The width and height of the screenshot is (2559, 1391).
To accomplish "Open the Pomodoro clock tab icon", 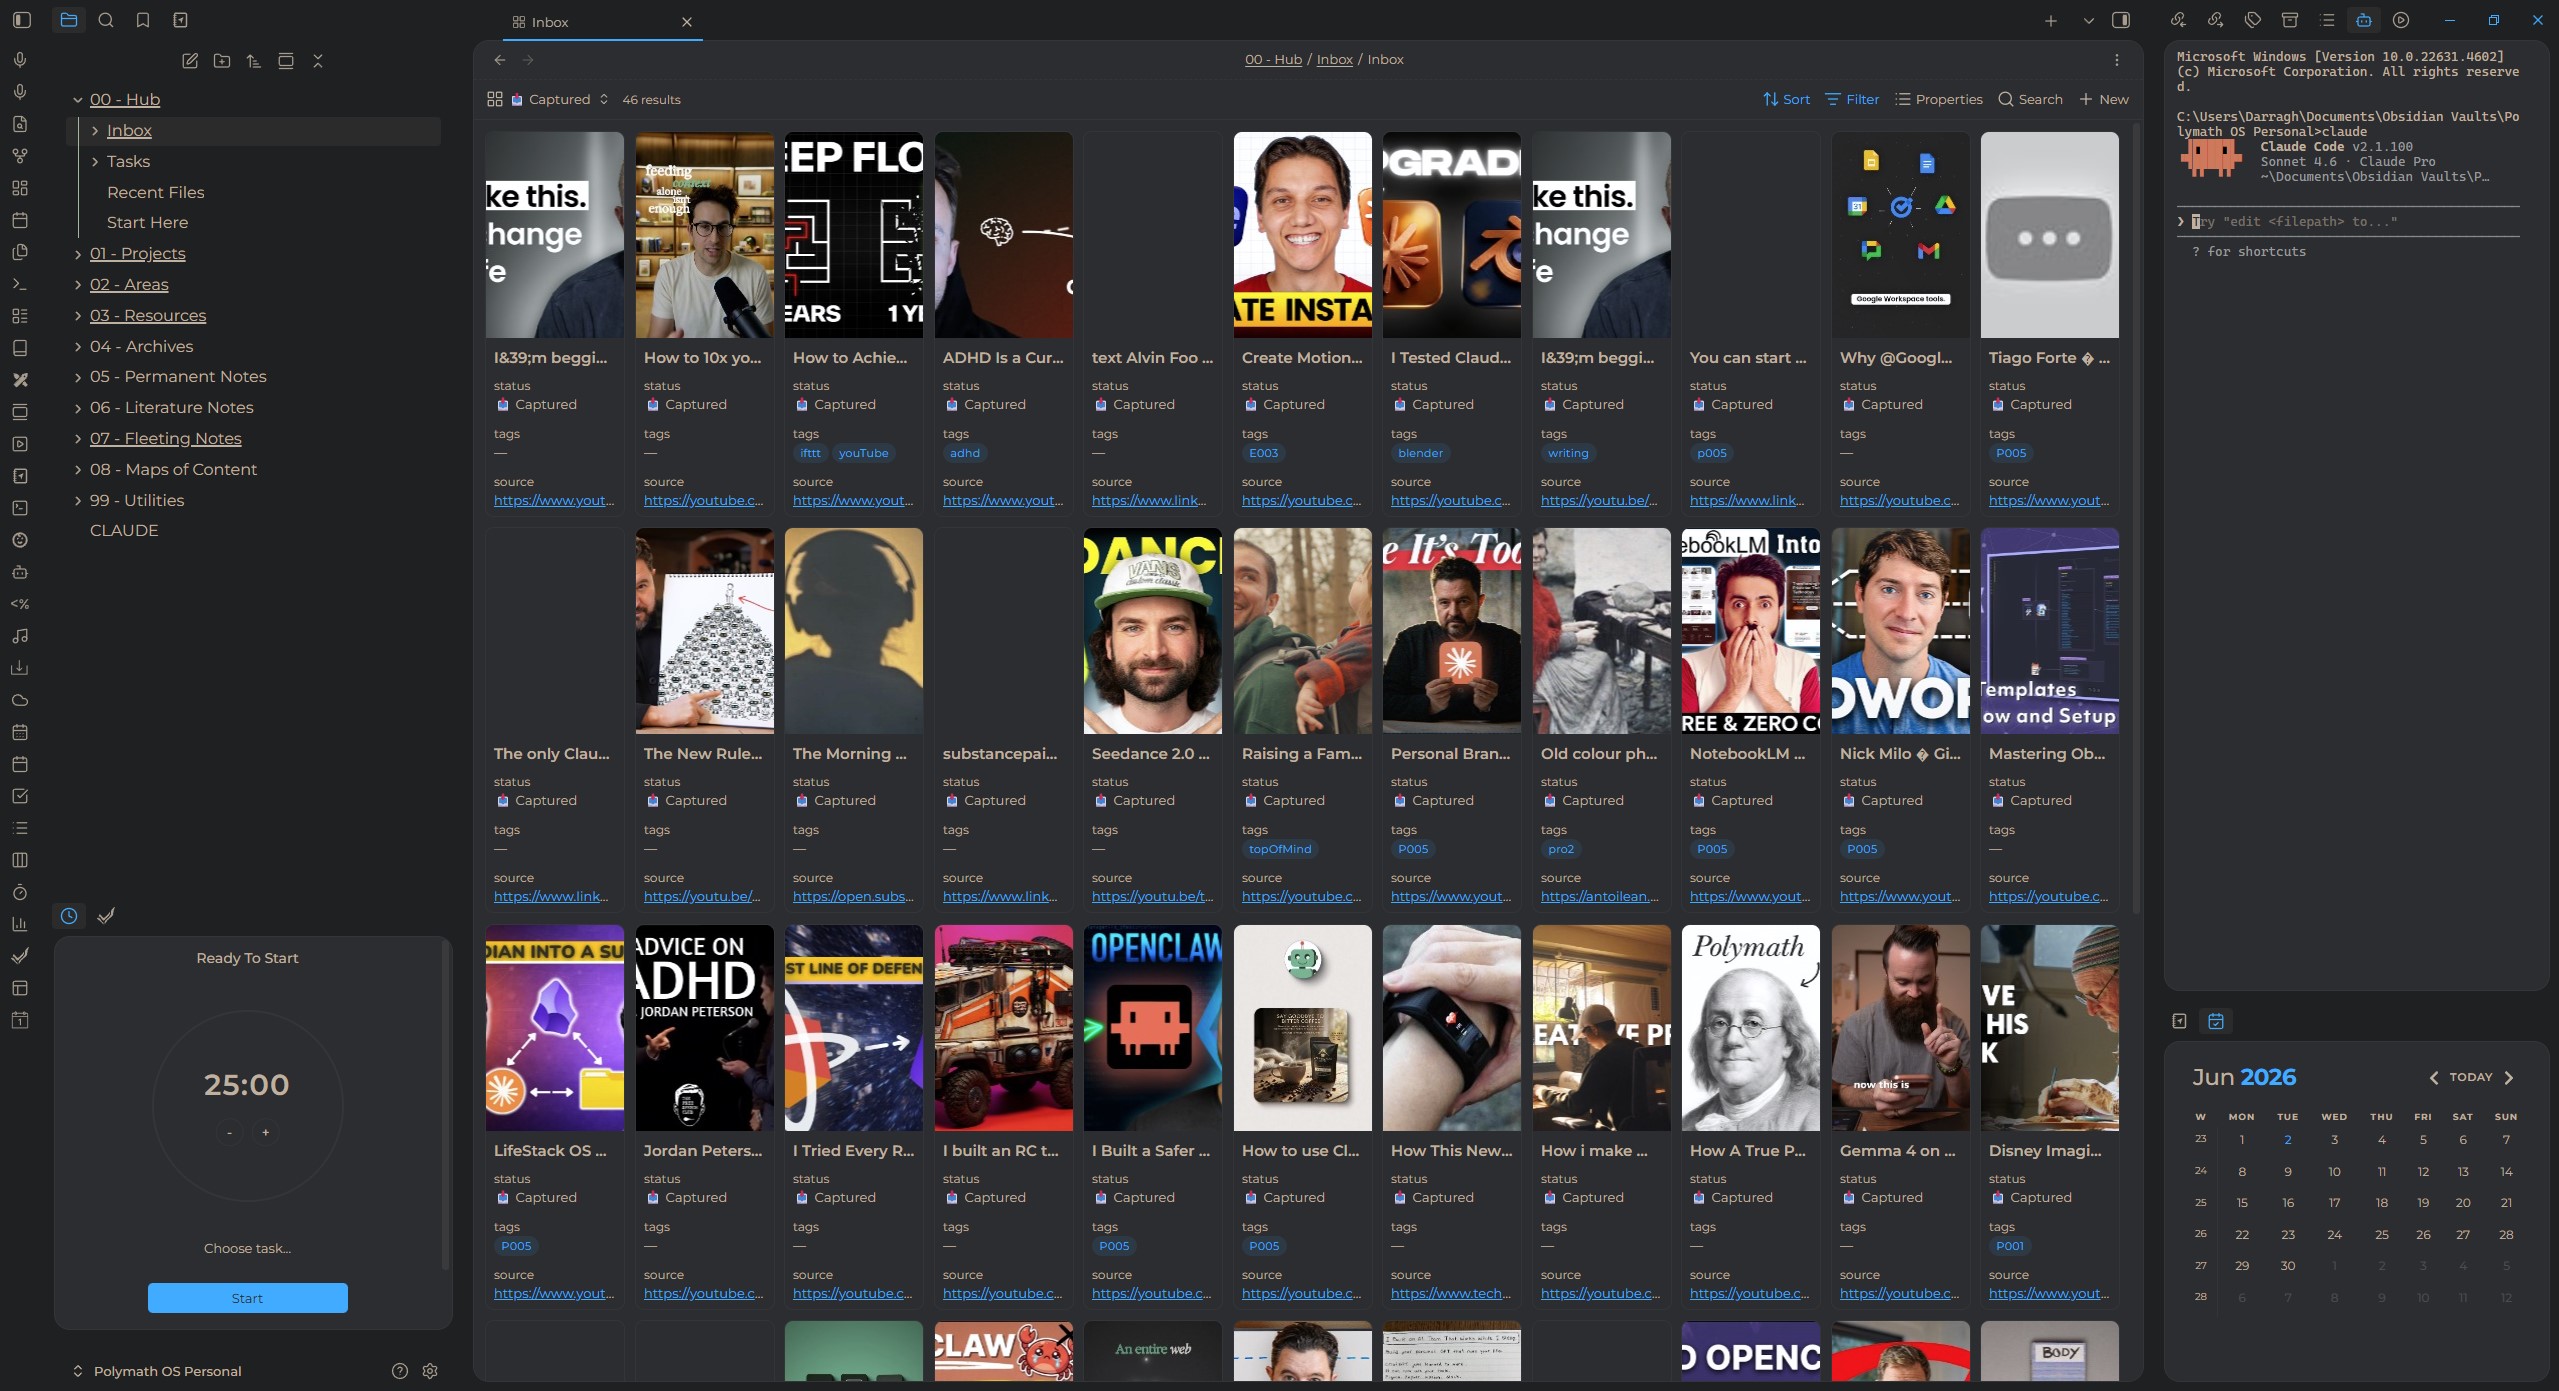I will [69, 916].
